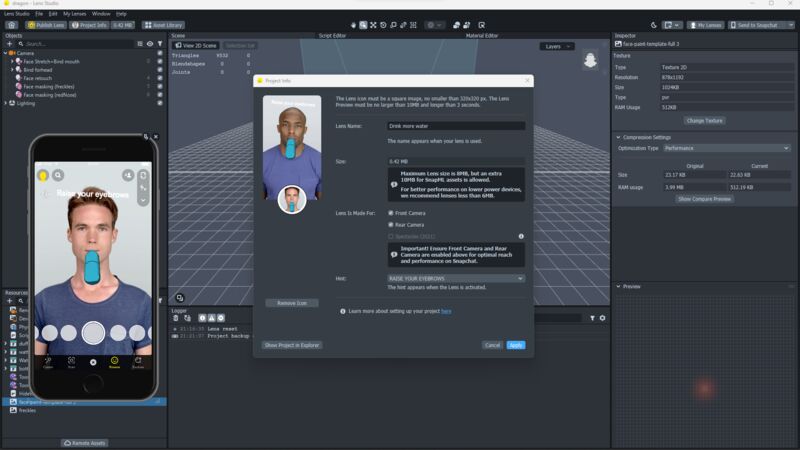Tap the search magnifier in phone preview
Screen dimensions: 800x450
click(58, 175)
